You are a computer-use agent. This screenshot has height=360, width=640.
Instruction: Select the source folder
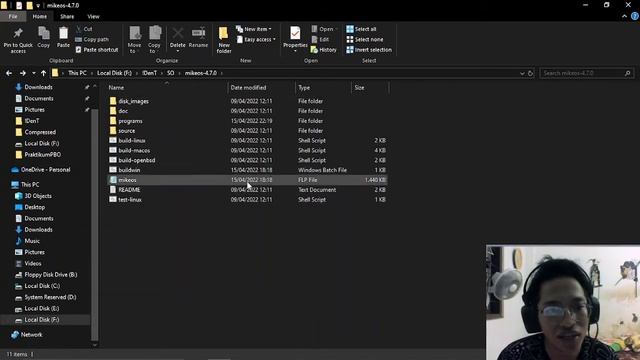coord(247,131)
